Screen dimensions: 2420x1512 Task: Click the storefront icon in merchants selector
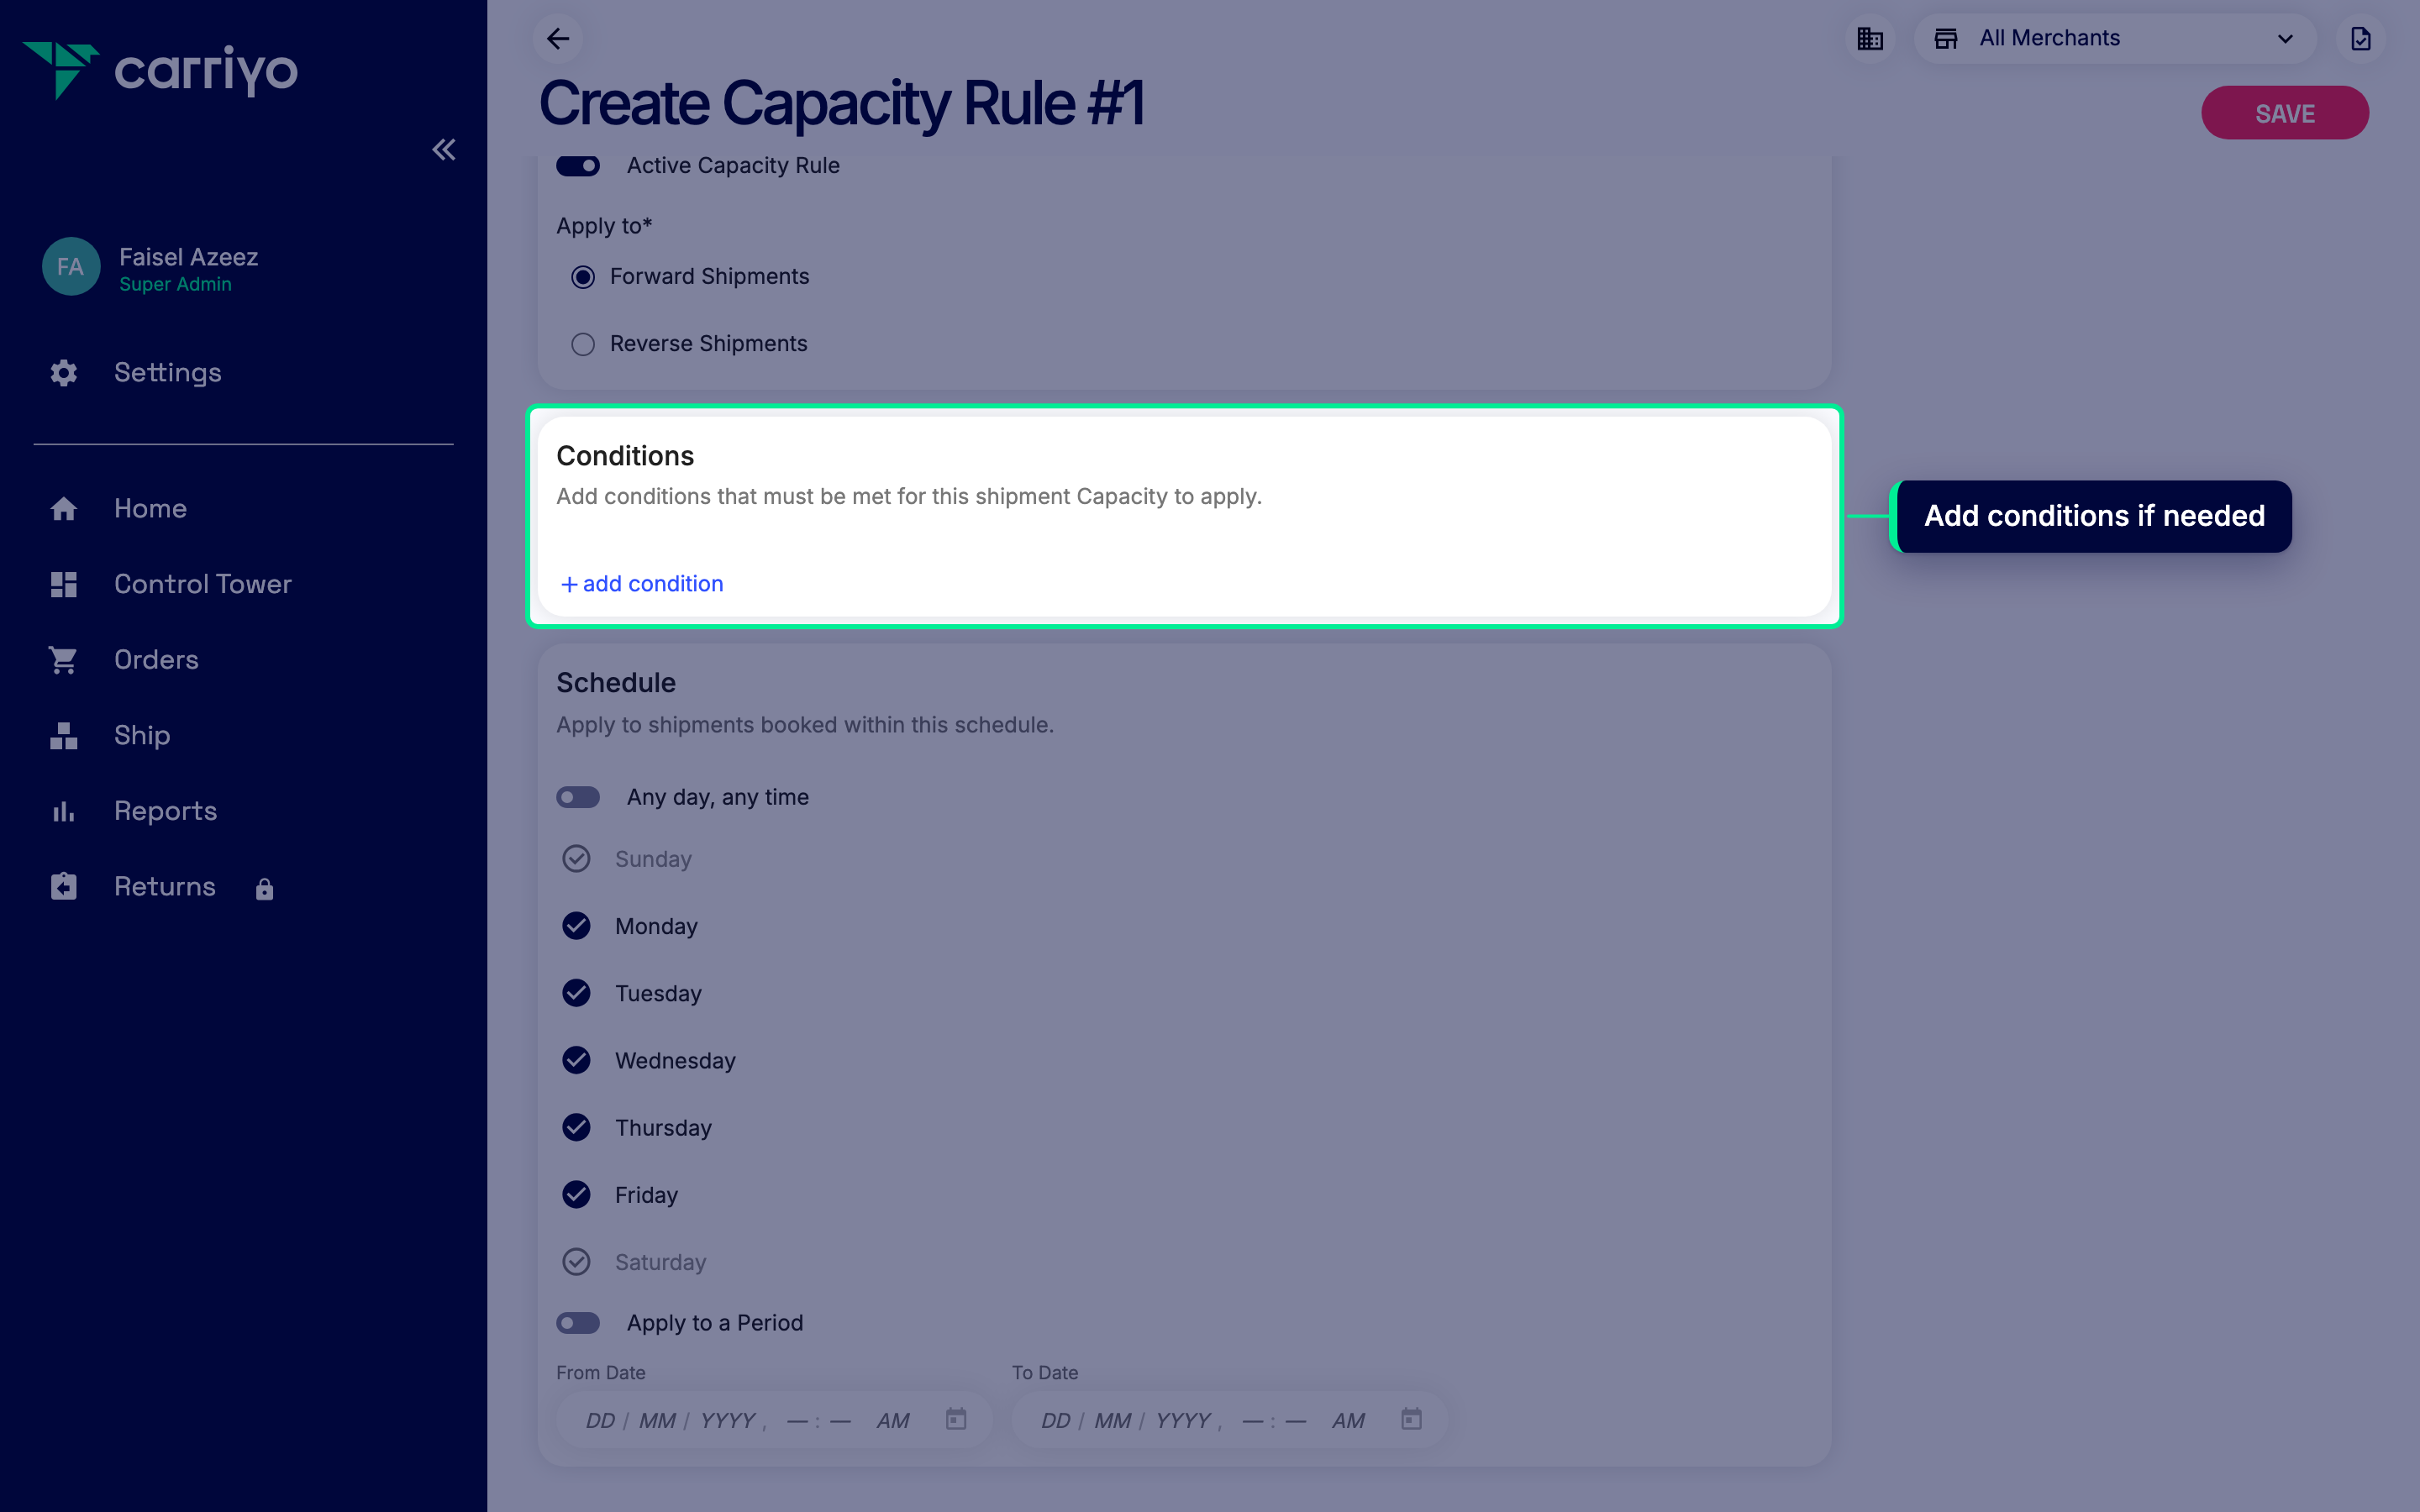tap(1946, 38)
